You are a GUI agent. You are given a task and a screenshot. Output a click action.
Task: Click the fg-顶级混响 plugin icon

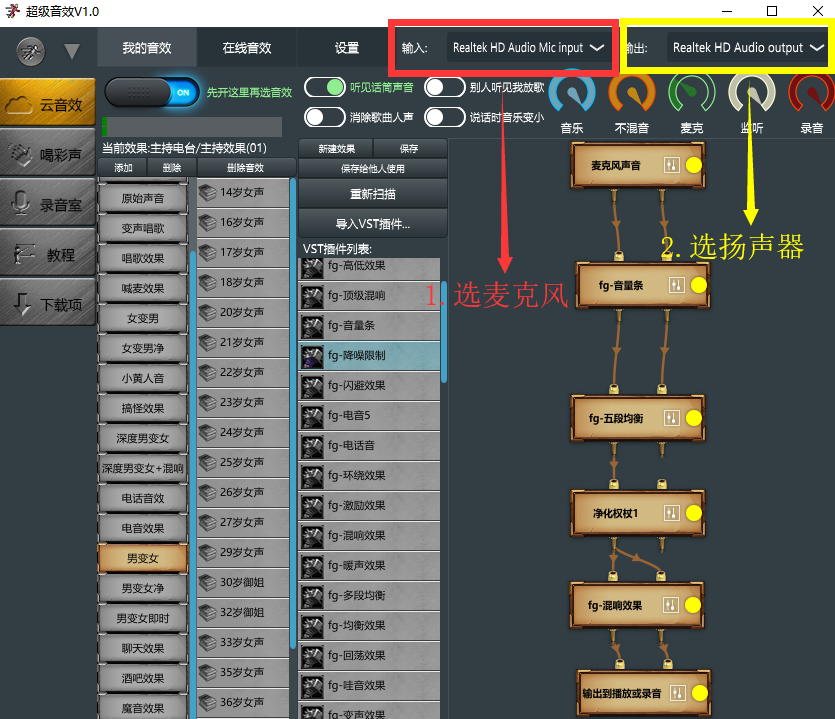pos(312,297)
